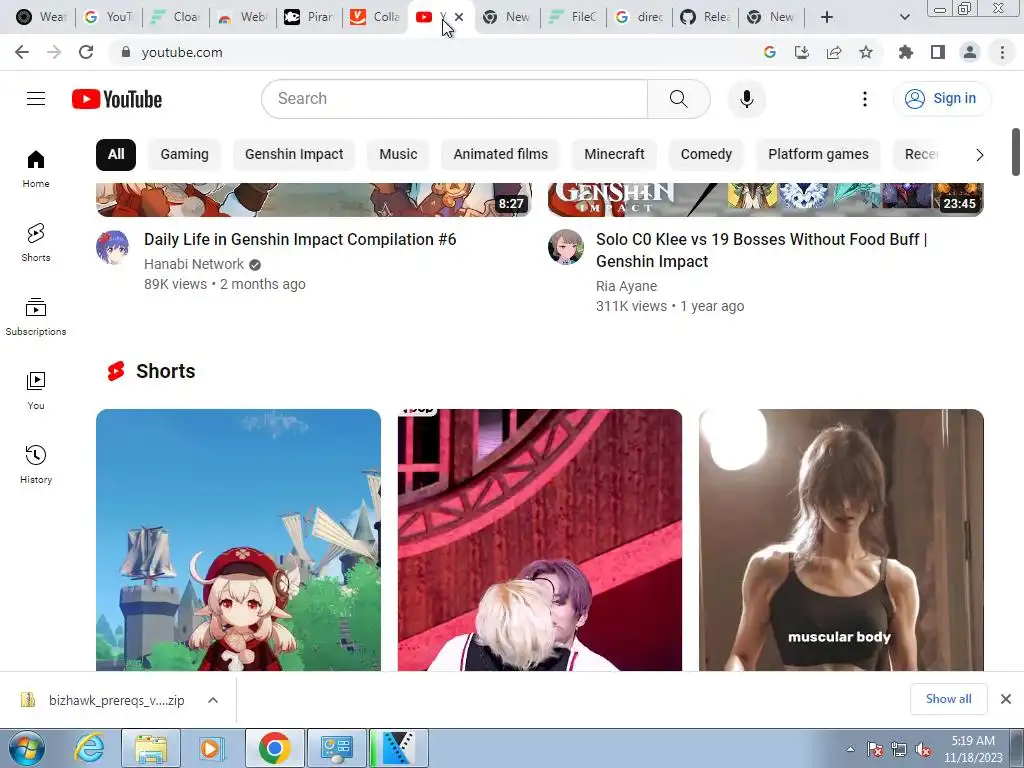Share this page icon
1024x768 pixels.
pos(834,52)
